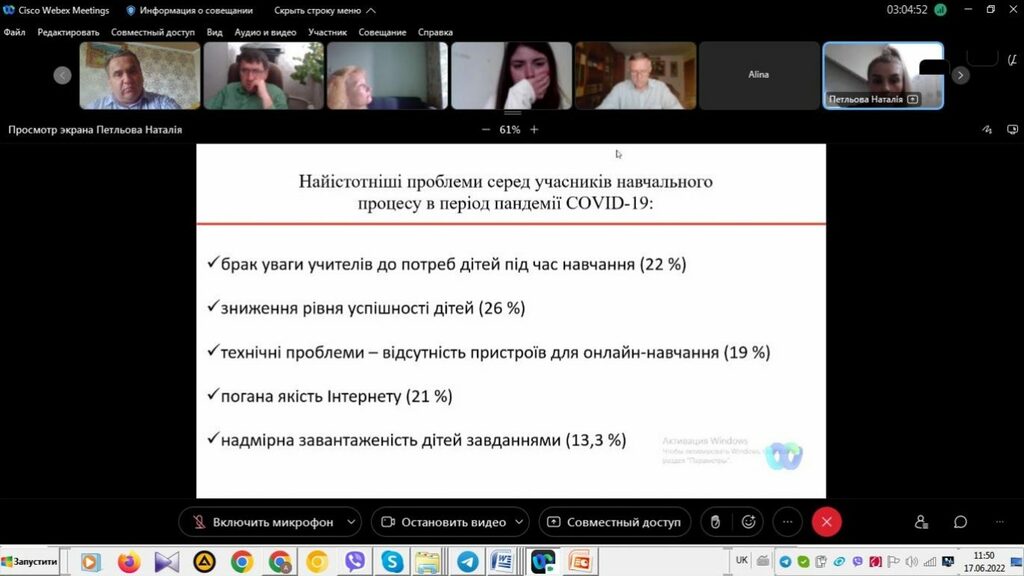Unmute microphone with Включить микрофон button

(x=260, y=522)
